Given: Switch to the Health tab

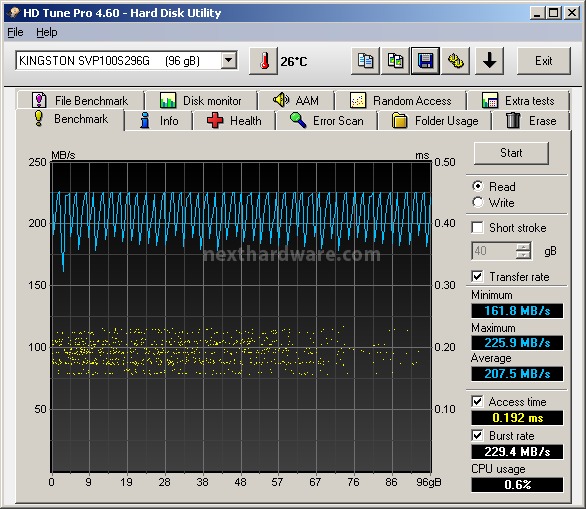Looking at the screenshot, I should (234, 121).
